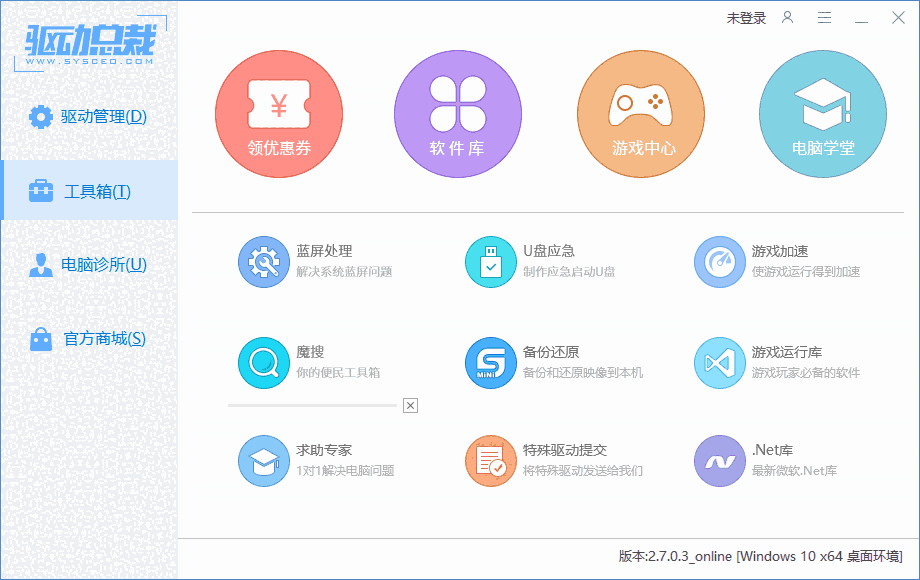Viewport: 920px width, 580px height.
Task: Open the 备份还原 backup and restore tool
Action: point(491,361)
